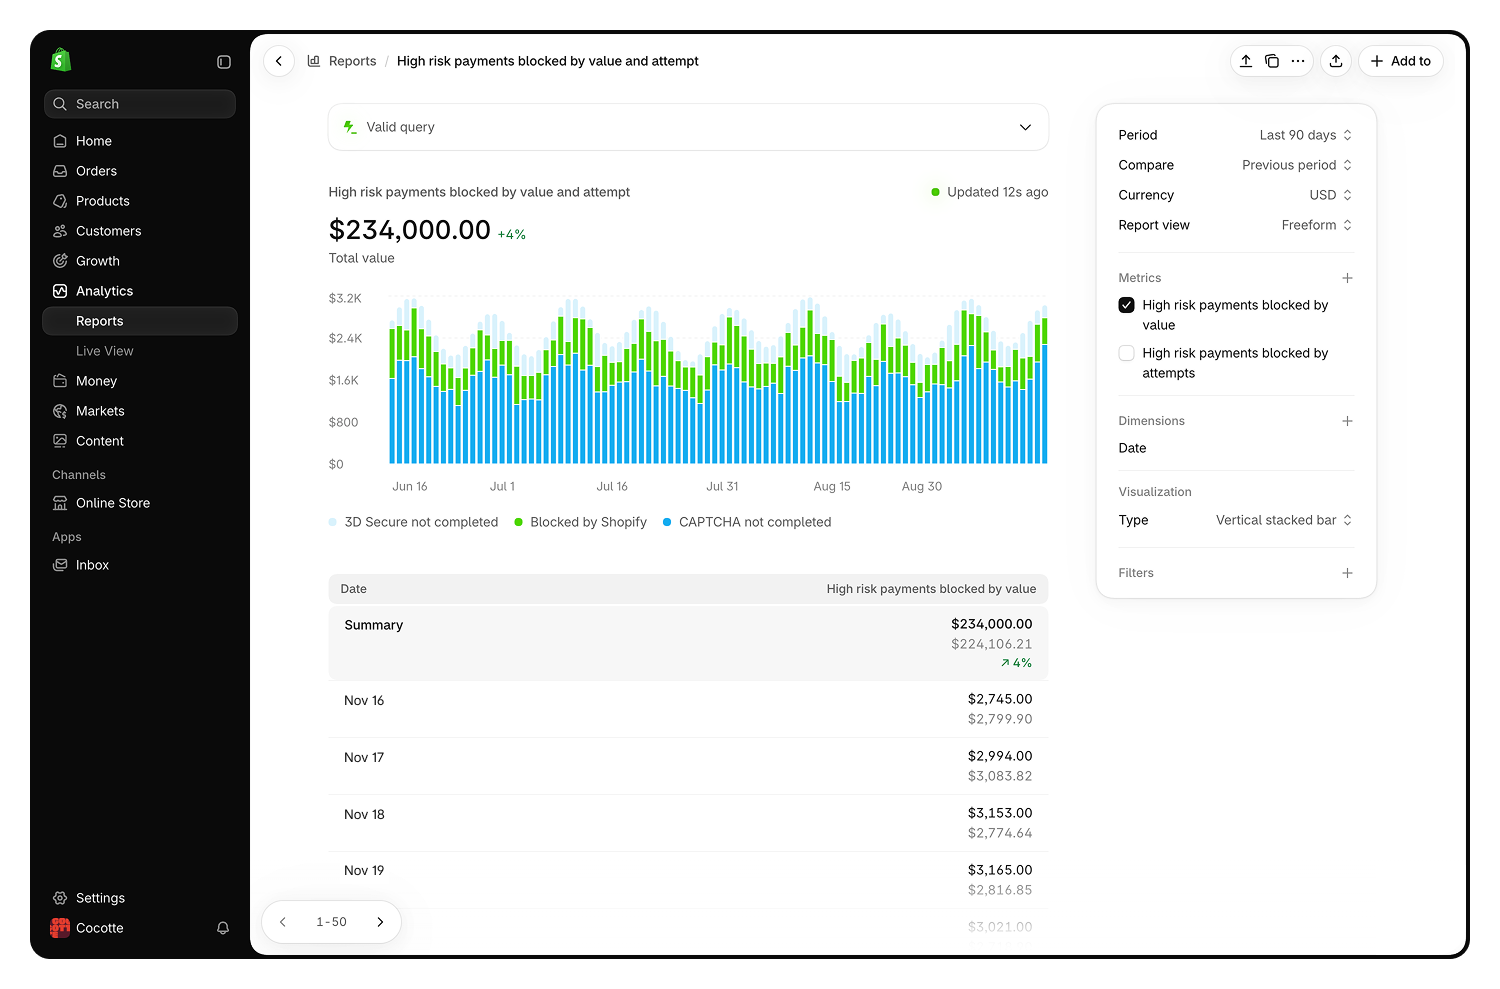Duplicate the report using the copy icon
1500x989 pixels.
[x=1272, y=61]
